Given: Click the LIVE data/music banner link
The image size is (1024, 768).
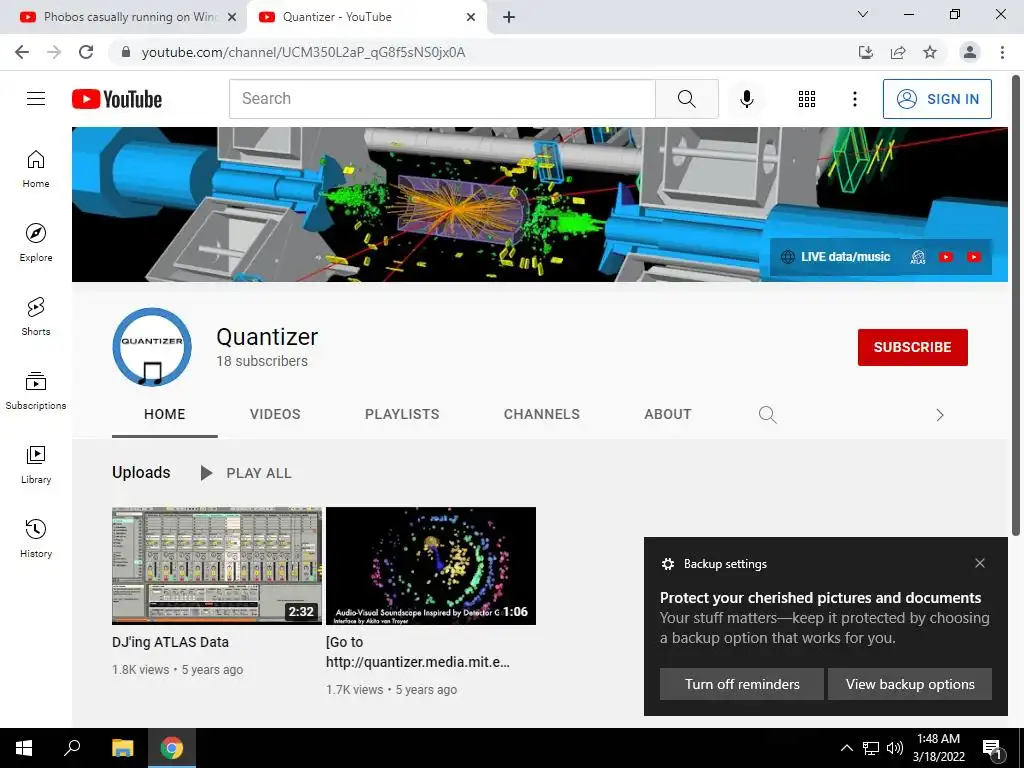Looking at the screenshot, I should [837, 257].
